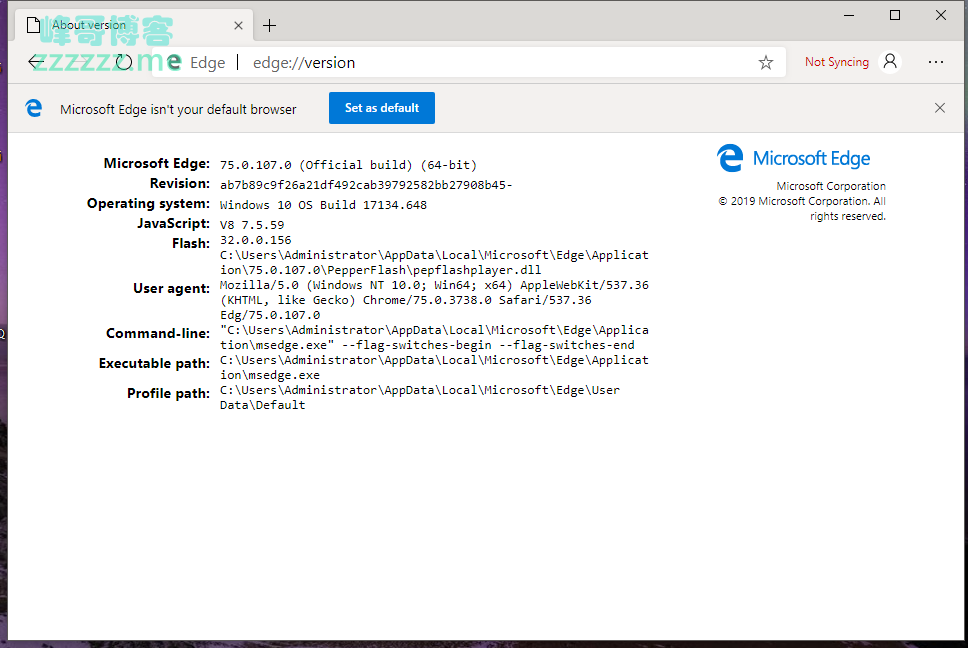Select the About version tab

(135, 25)
